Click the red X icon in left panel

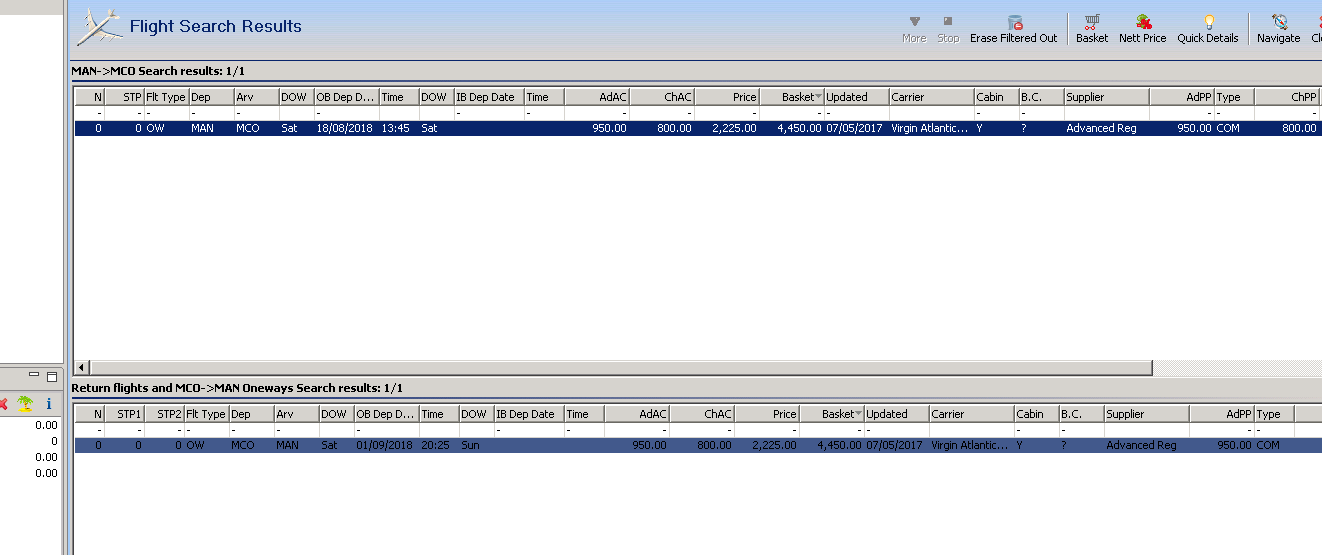point(3,404)
